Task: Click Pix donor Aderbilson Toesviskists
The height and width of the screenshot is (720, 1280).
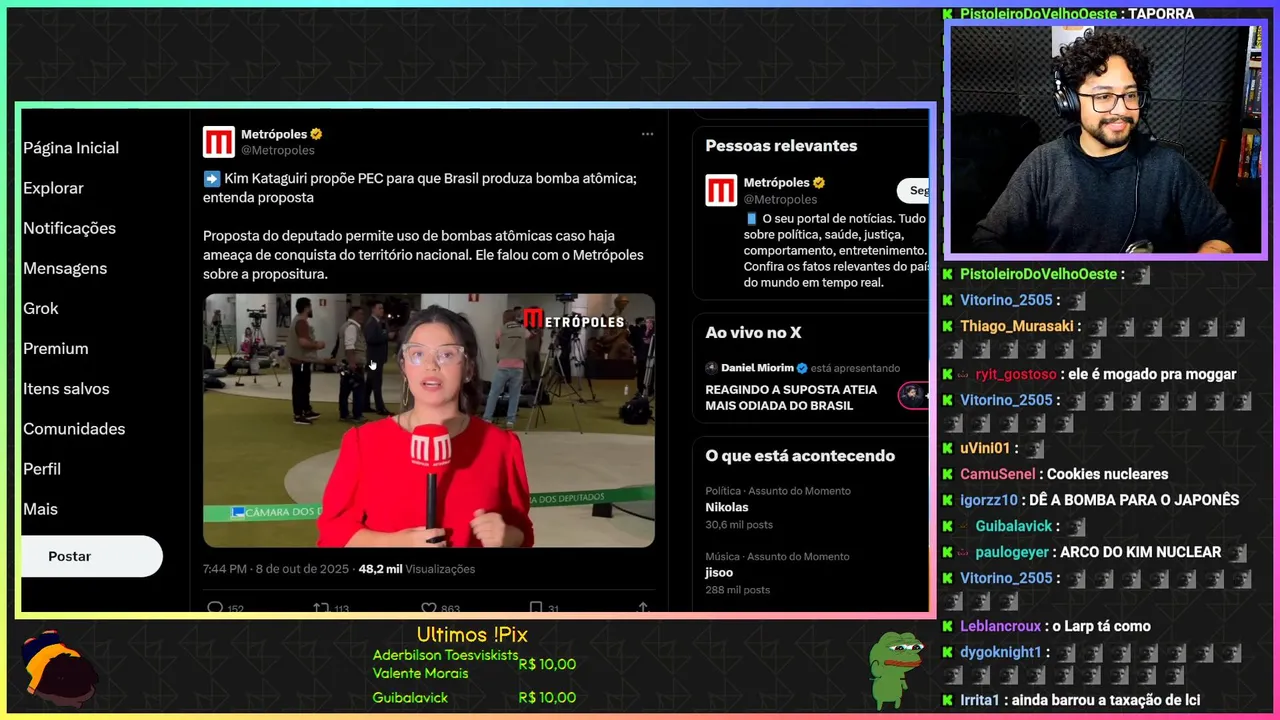Action: tap(445, 655)
